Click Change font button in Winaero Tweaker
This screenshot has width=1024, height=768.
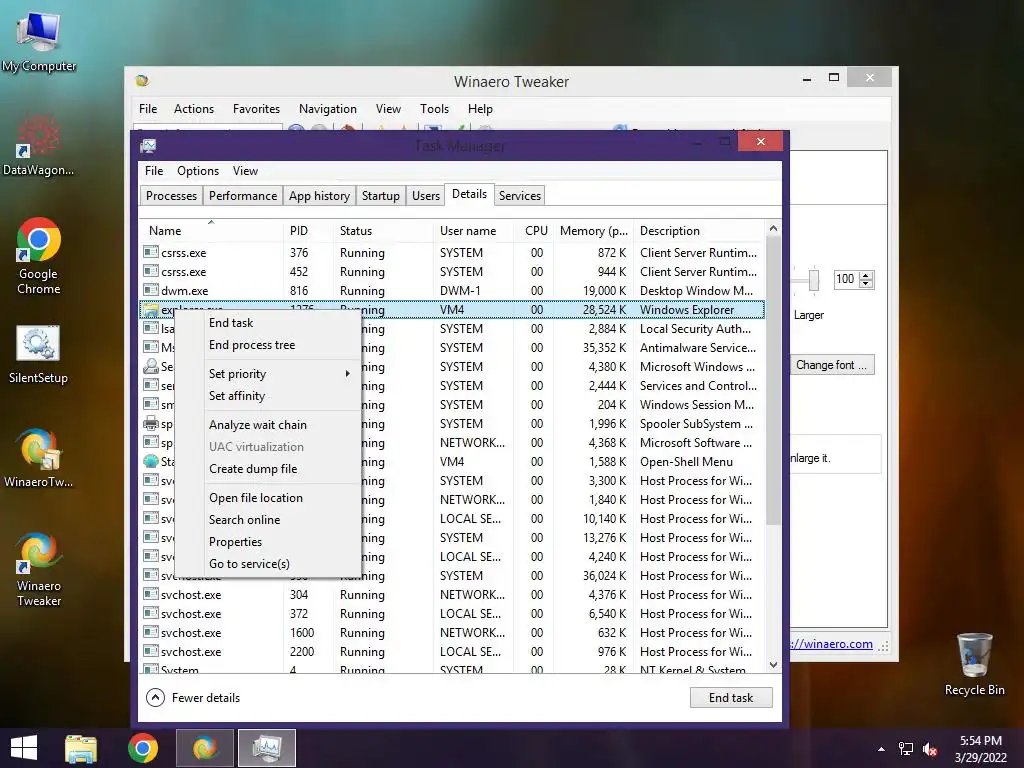[831, 365]
